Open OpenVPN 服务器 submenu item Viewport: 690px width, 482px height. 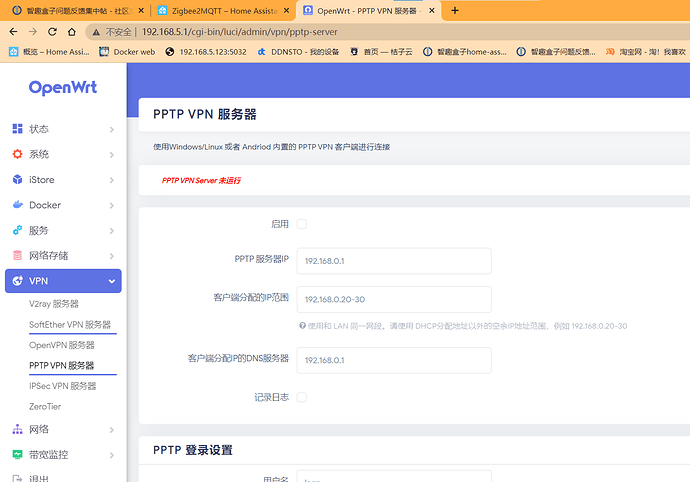(62, 345)
